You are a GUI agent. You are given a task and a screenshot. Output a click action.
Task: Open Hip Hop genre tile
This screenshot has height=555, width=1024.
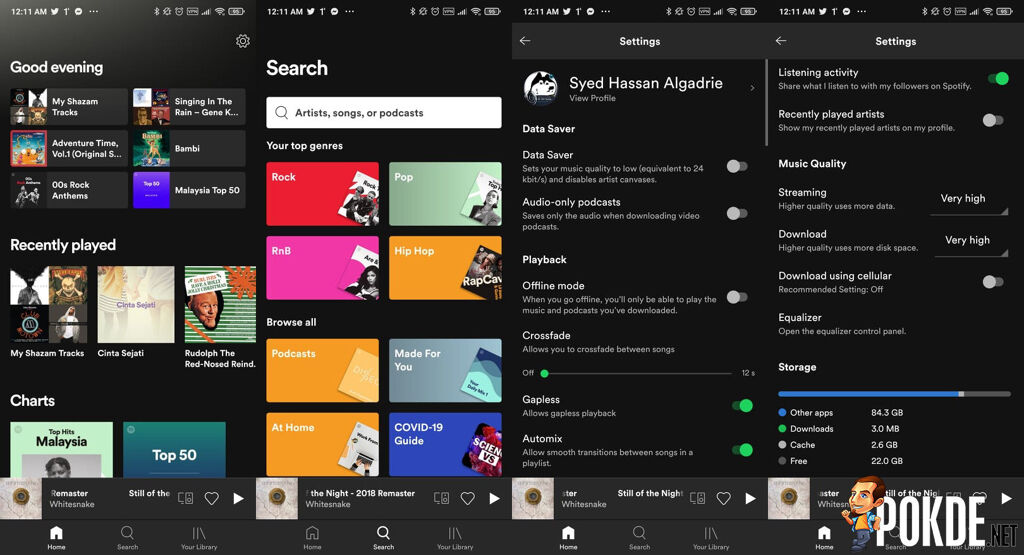pyautogui.click(x=445, y=268)
